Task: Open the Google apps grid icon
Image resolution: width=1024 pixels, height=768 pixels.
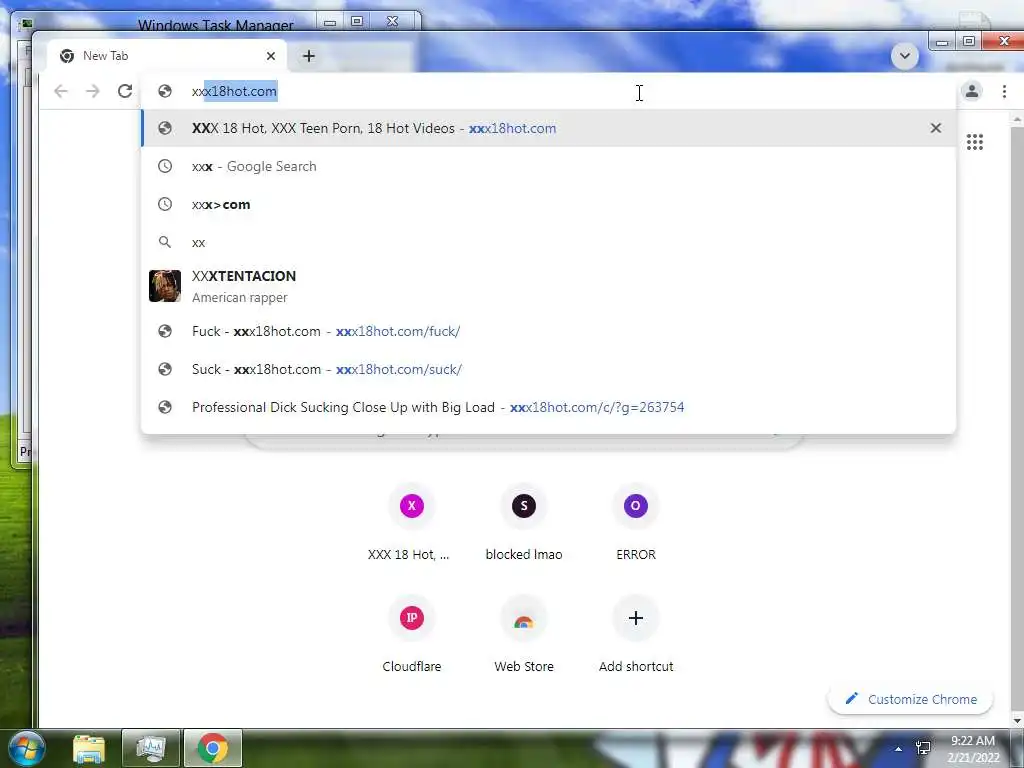Action: (975, 142)
